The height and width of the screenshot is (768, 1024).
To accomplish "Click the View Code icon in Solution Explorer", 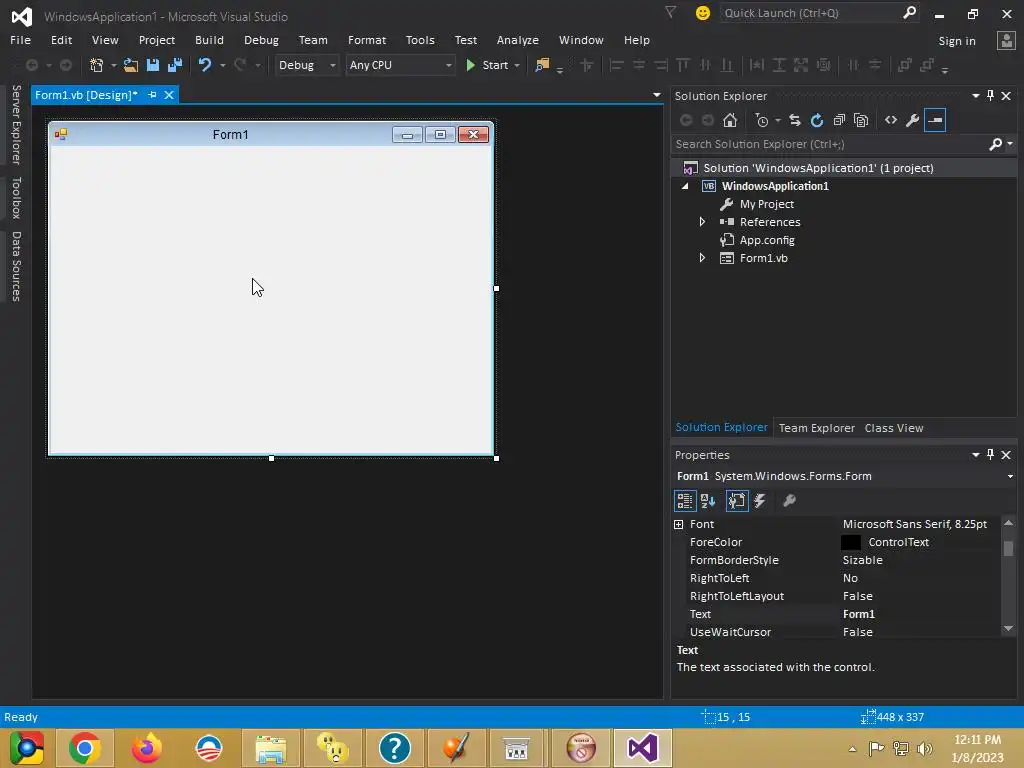I will (891, 120).
